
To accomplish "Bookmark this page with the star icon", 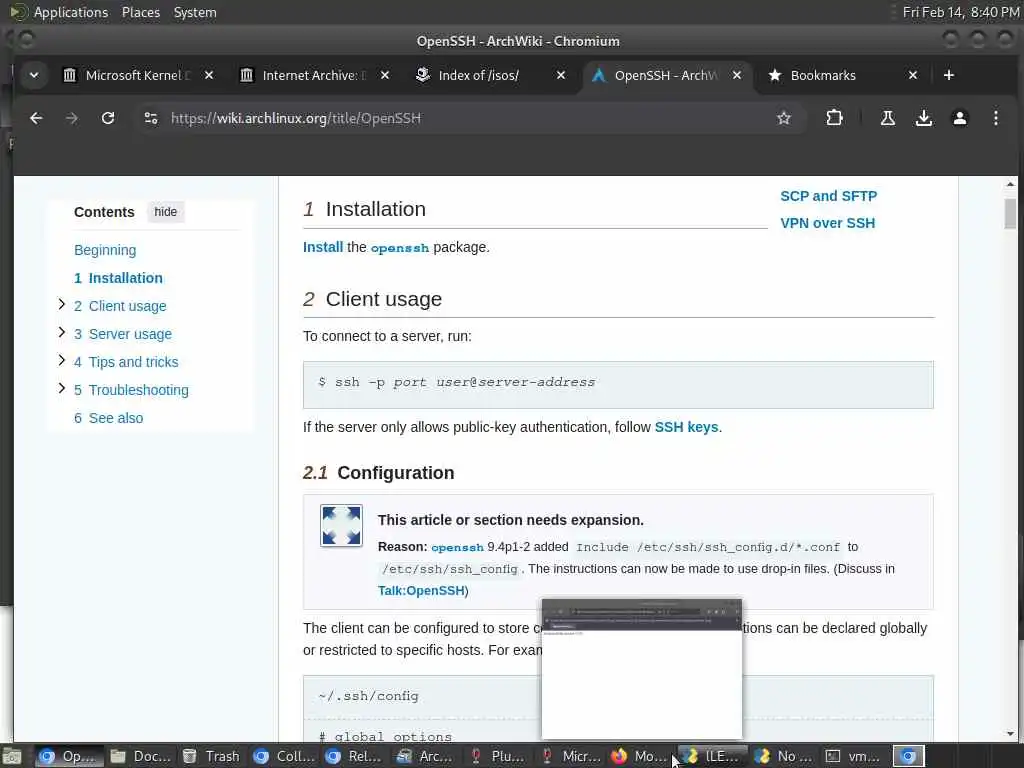I will [x=784, y=118].
